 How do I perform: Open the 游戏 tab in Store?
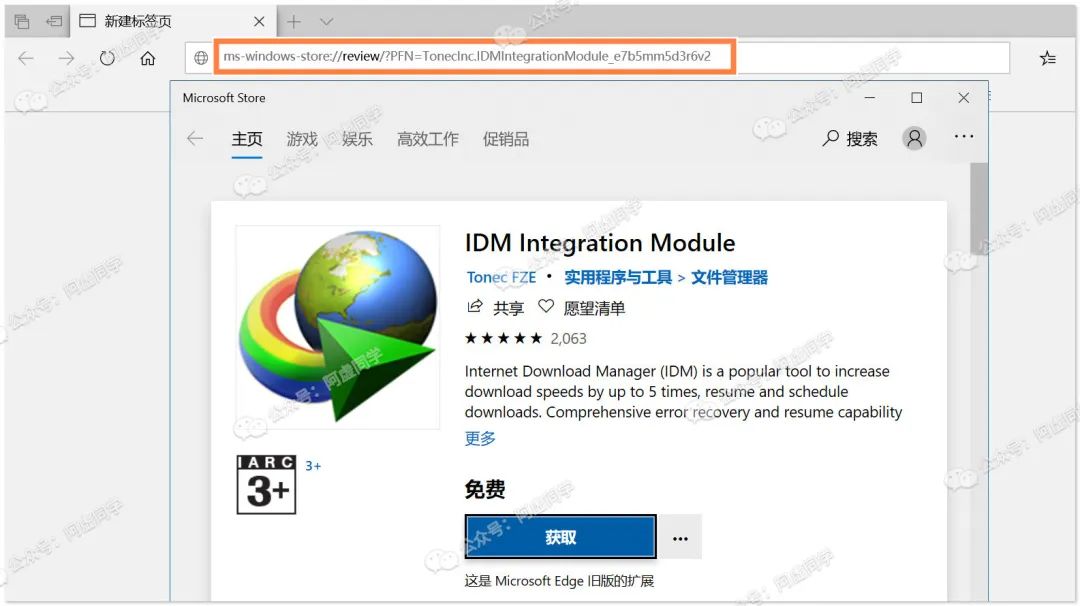(x=302, y=139)
